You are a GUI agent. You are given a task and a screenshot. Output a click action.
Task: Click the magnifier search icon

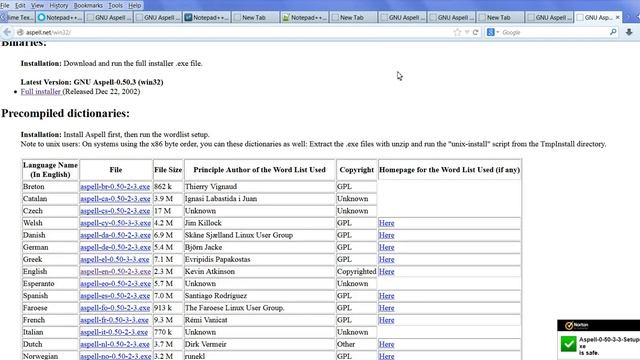click(613, 32)
